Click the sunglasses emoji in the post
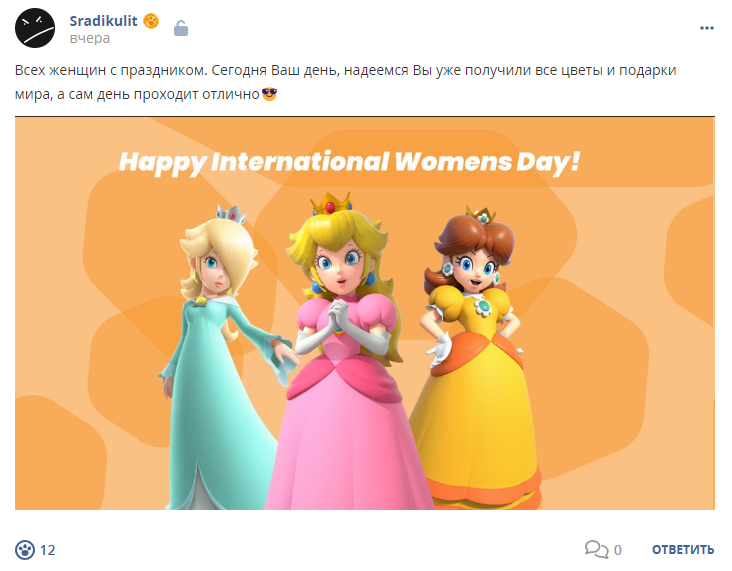The width and height of the screenshot is (732, 571). pos(269,94)
